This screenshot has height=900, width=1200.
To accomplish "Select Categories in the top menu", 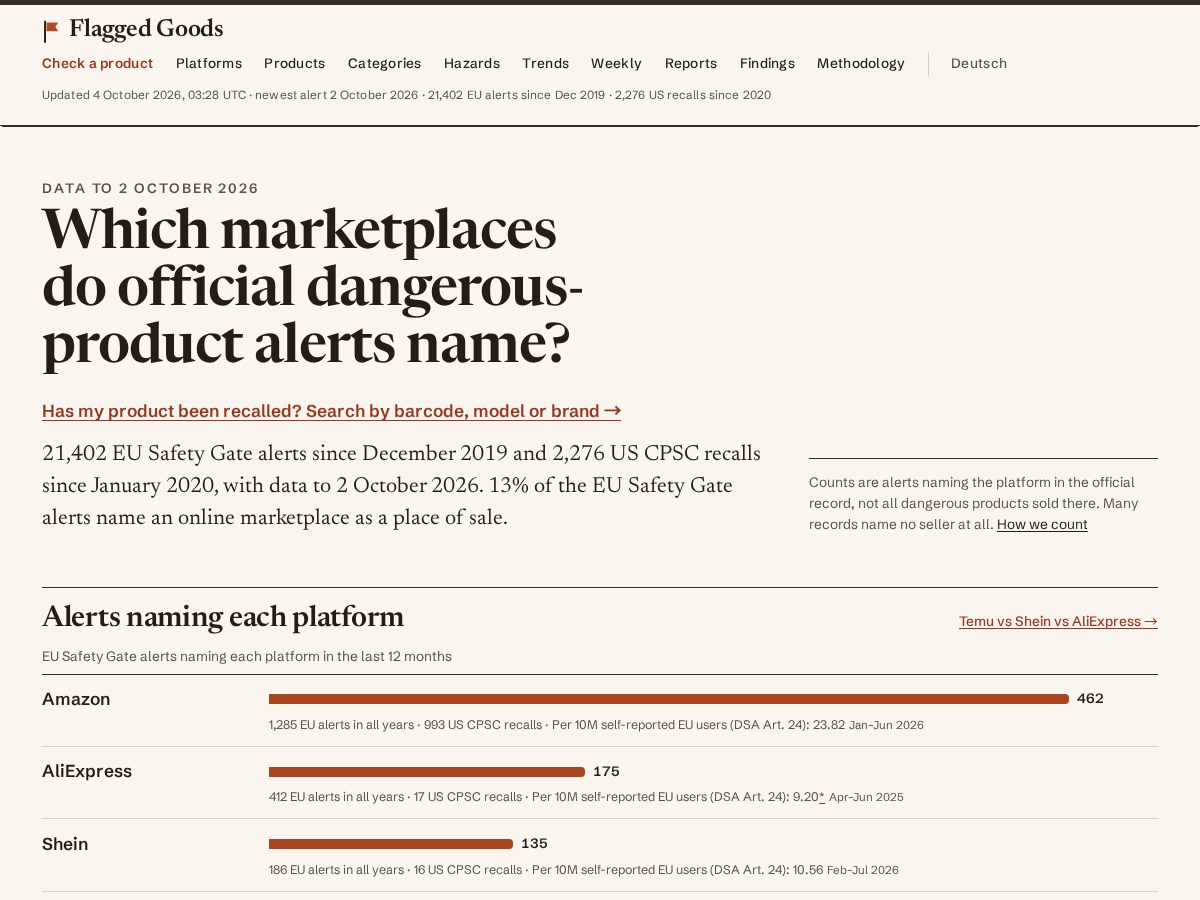I will click(384, 63).
